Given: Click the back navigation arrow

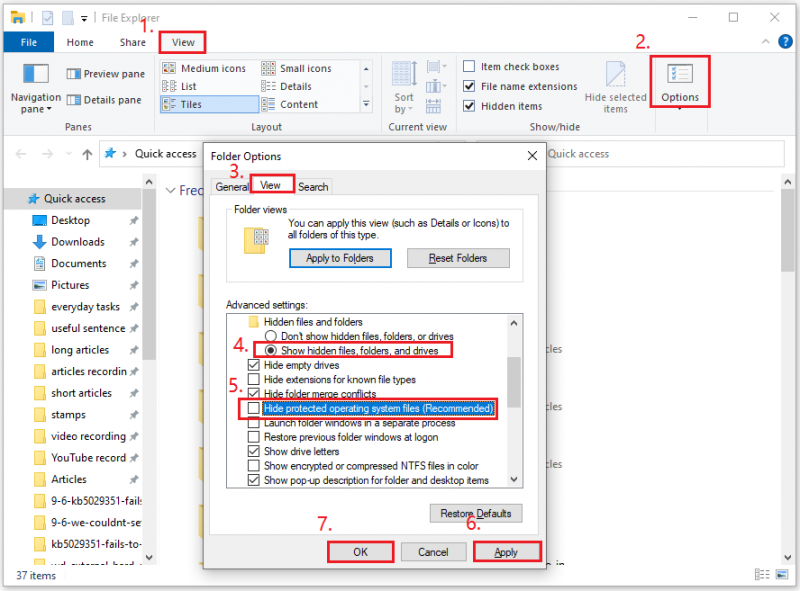Looking at the screenshot, I should pyautogui.click(x=21, y=154).
